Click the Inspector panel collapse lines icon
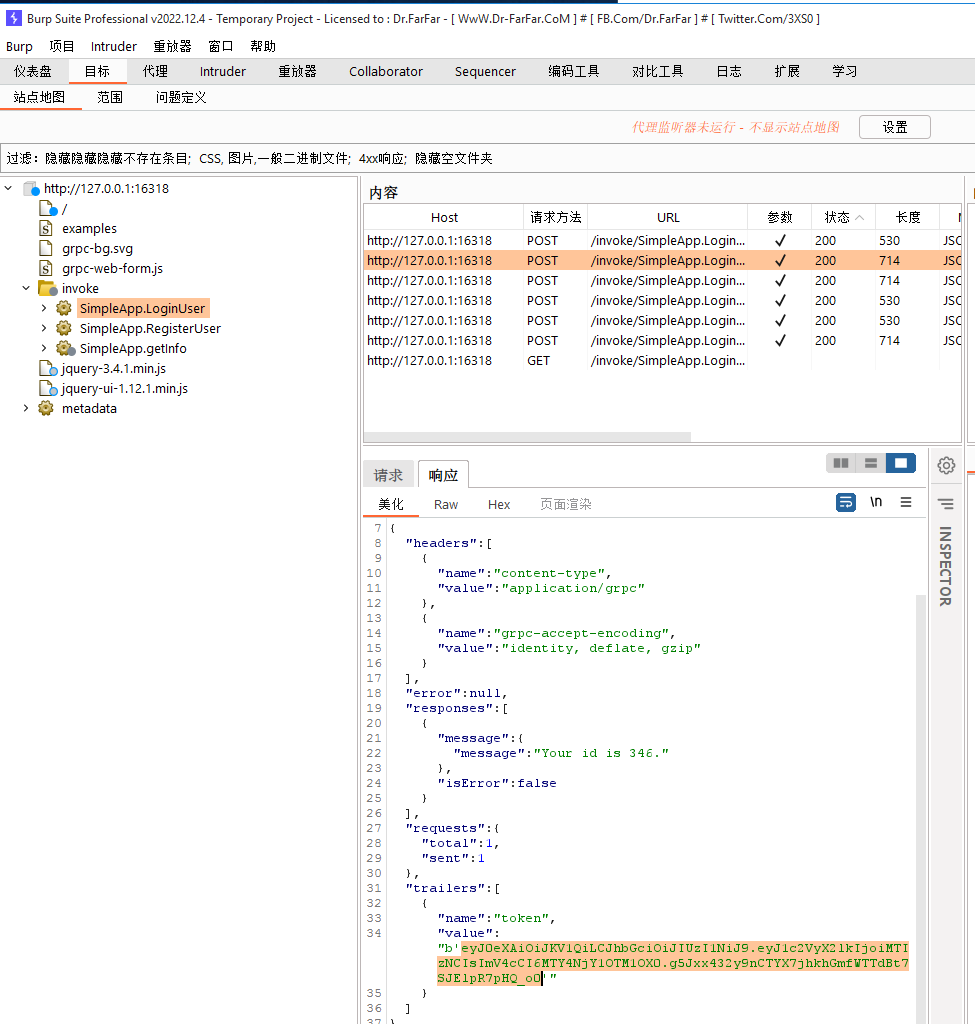The image size is (975, 1024). click(946, 504)
